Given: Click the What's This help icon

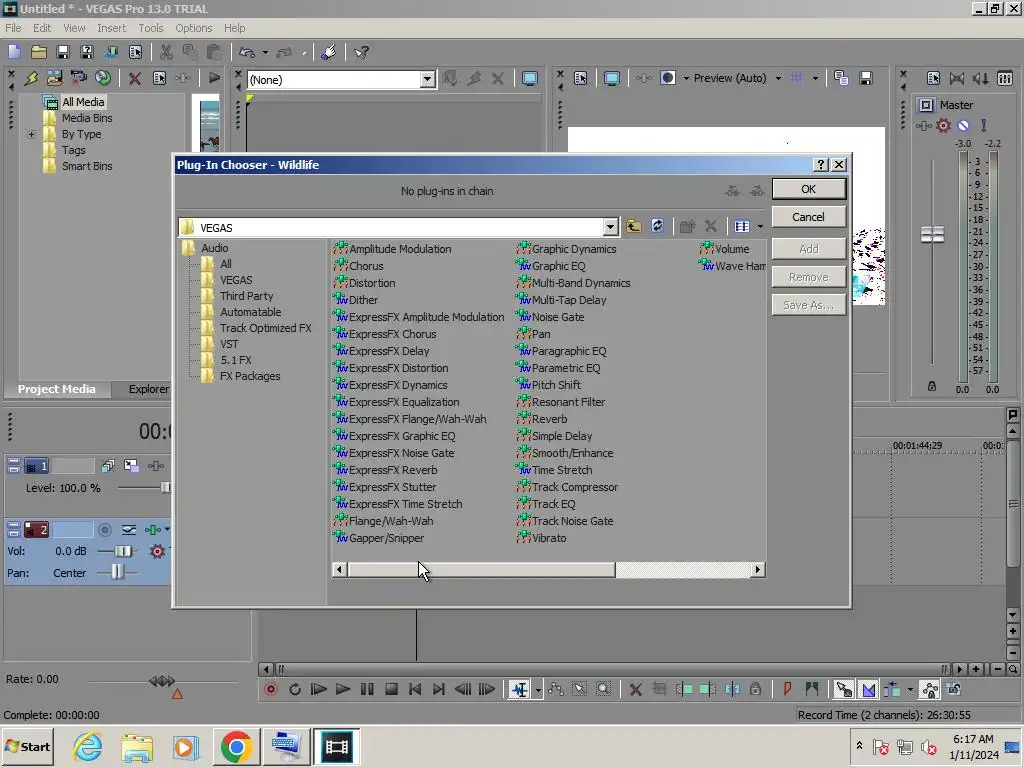Looking at the screenshot, I should click(x=361, y=52).
